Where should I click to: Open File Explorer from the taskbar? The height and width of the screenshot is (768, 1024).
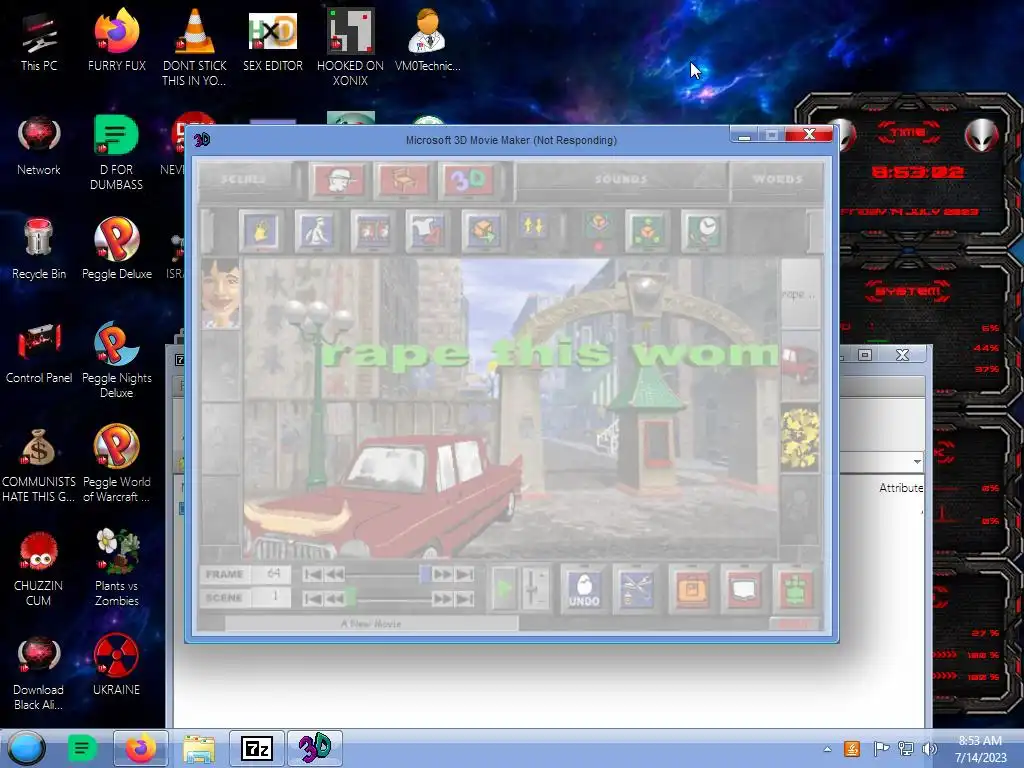tap(199, 748)
